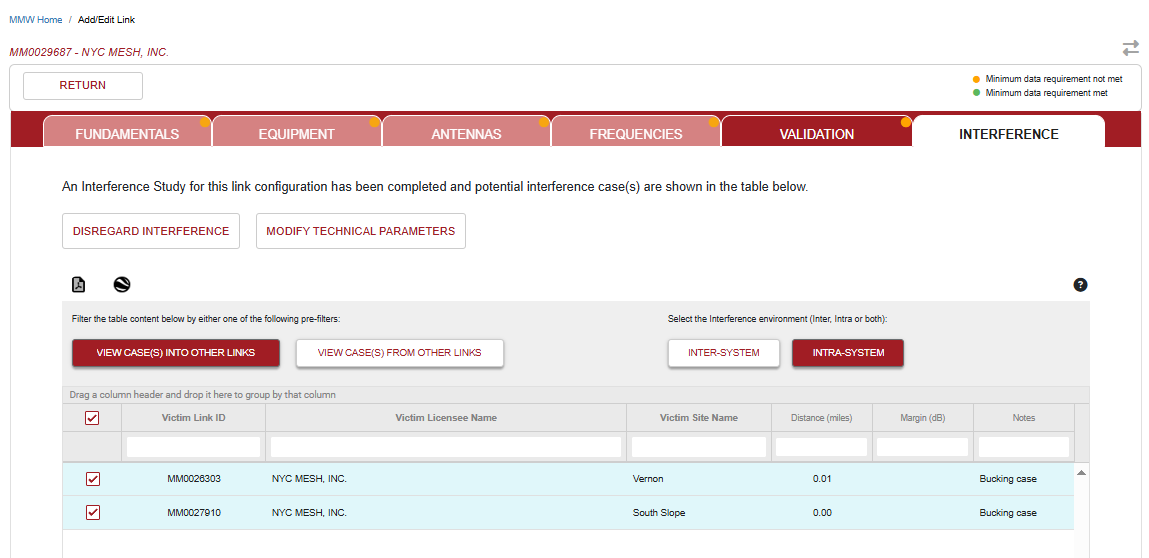The image size is (1149, 558).
Task: Select the Frequencies tab
Action: pos(635,134)
